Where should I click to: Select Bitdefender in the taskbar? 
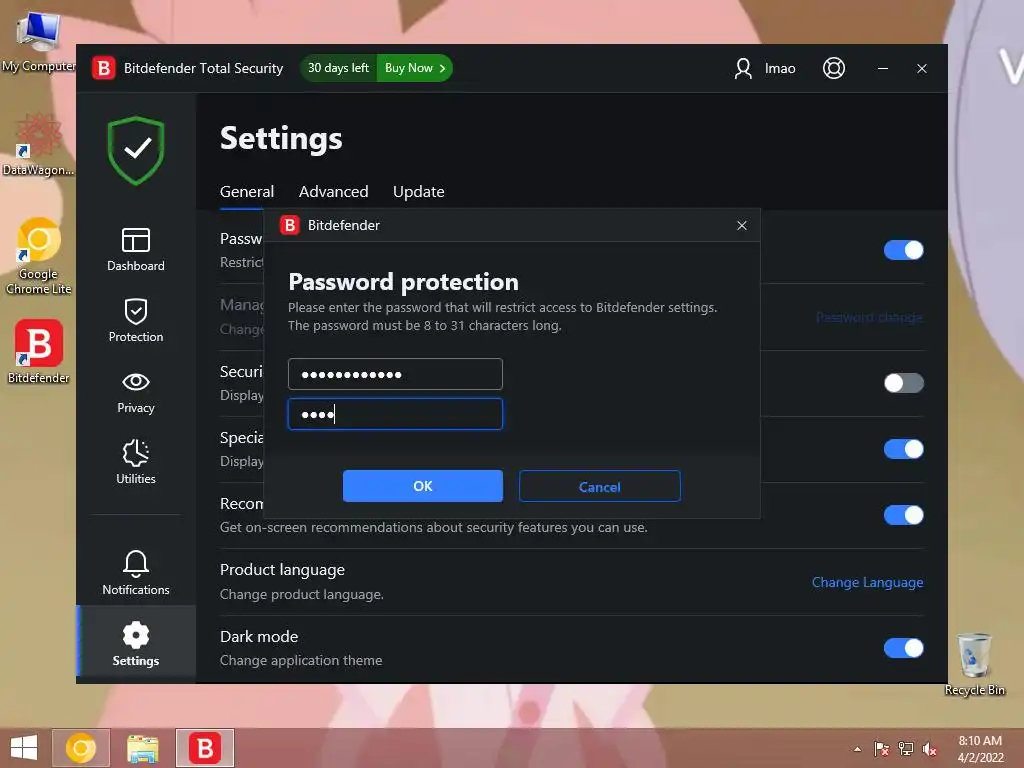pyautogui.click(x=205, y=748)
